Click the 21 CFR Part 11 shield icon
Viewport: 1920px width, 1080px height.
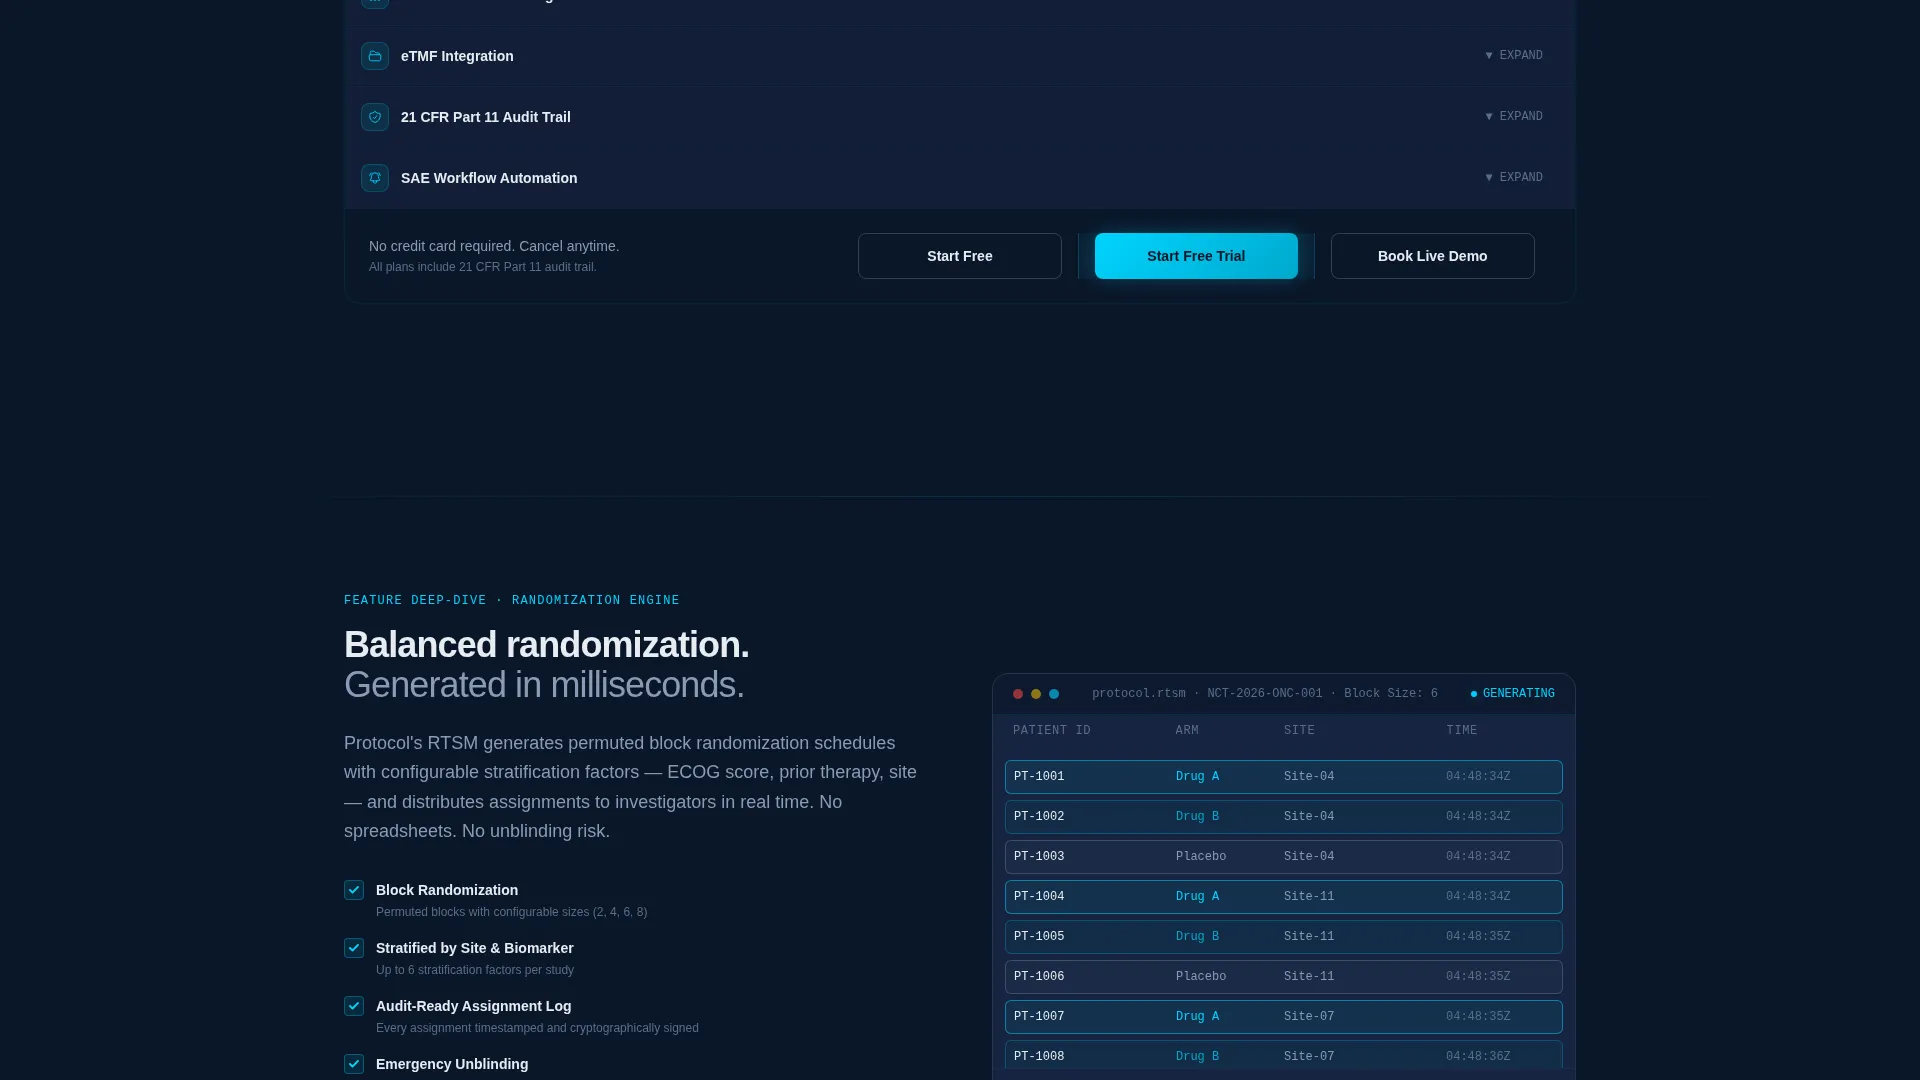pyautogui.click(x=375, y=117)
